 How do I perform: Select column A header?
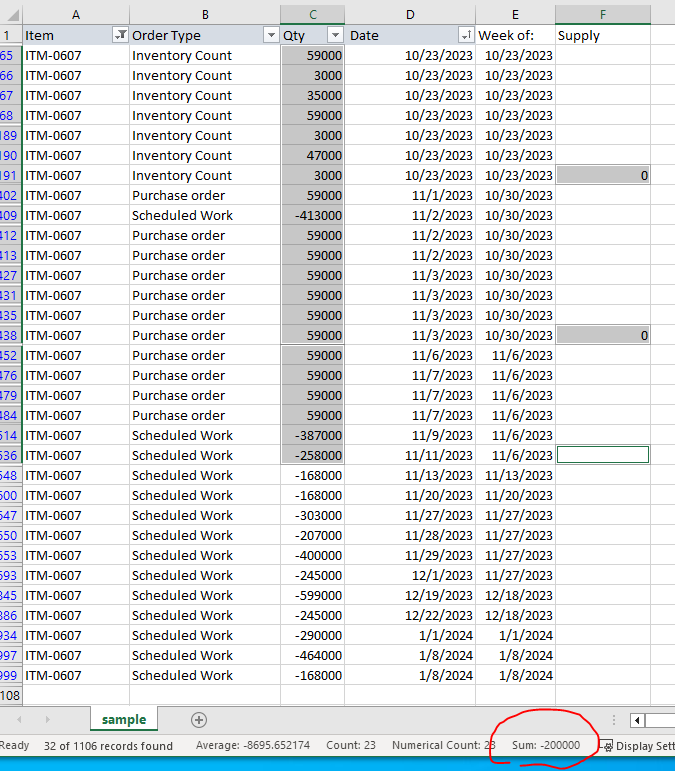76,15
